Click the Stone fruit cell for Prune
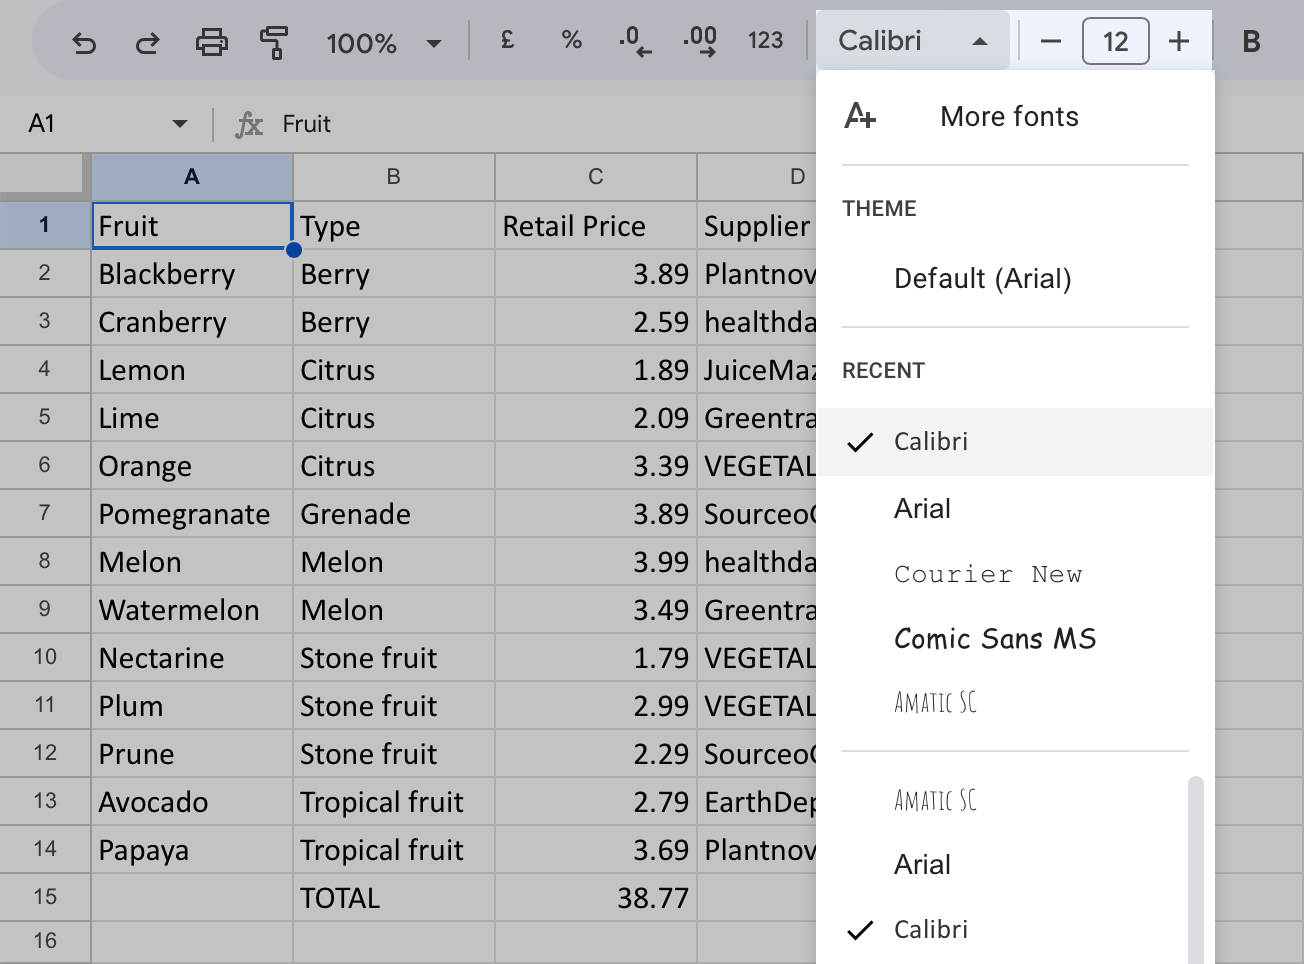 (394, 754)
